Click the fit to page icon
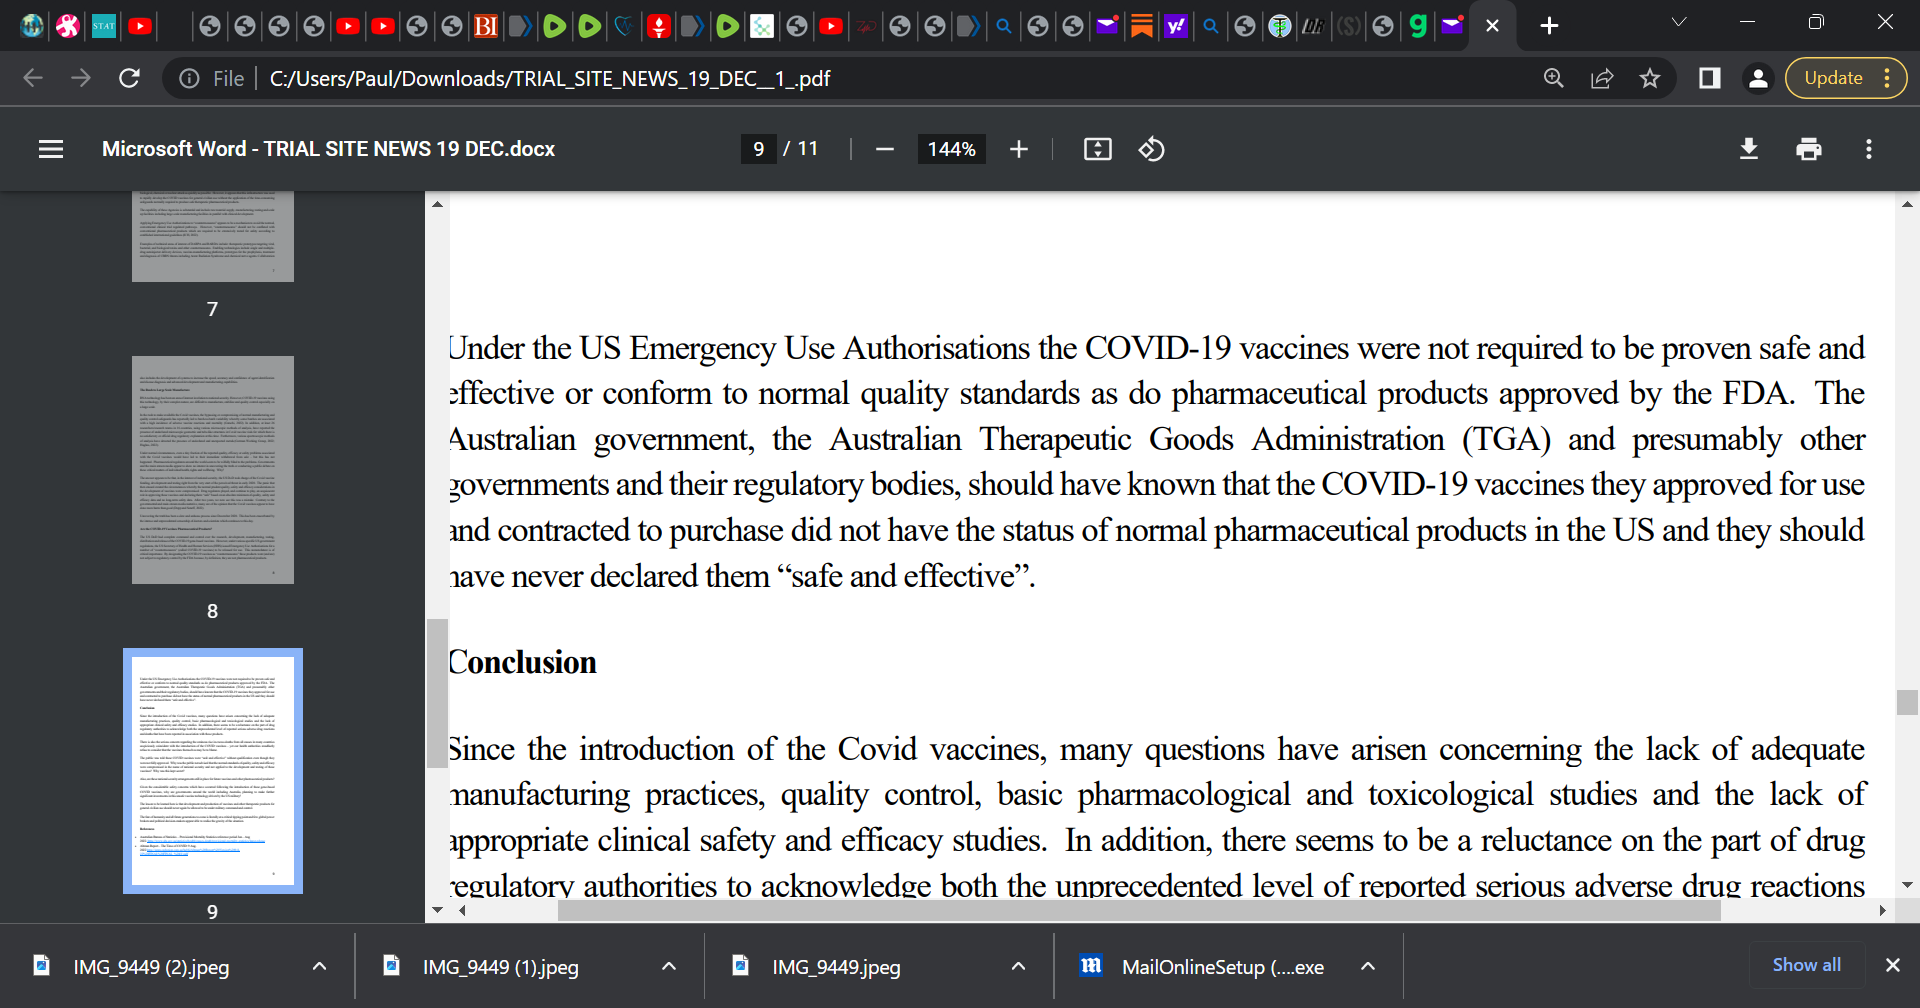Screen dimensions: 1920x1008 [1098, 149]
